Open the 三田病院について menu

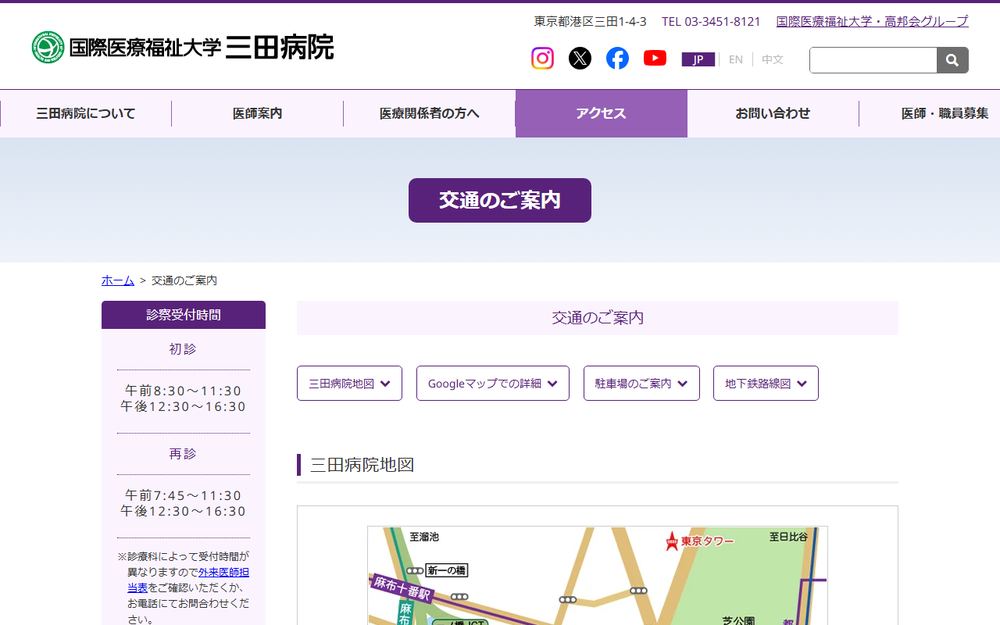coord(85,114)
